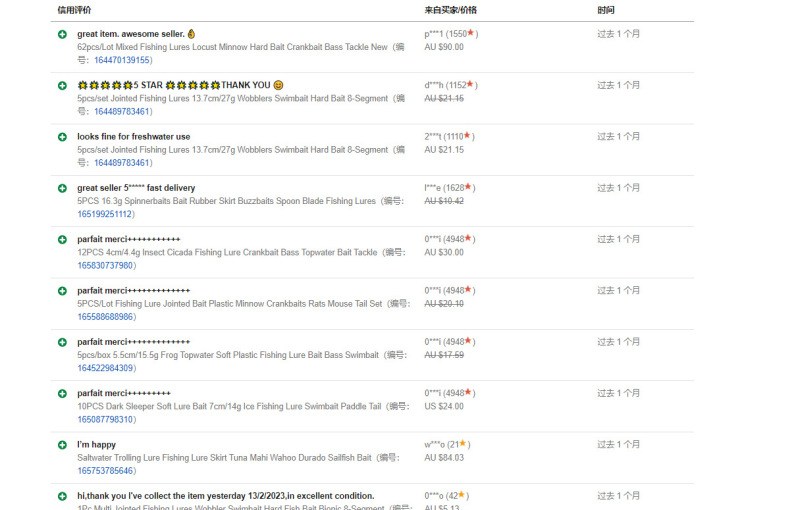The width and height of the screenshot is (800, 510).
Task: Click the 'I'm happy' comment text
Action: point(96,445)
